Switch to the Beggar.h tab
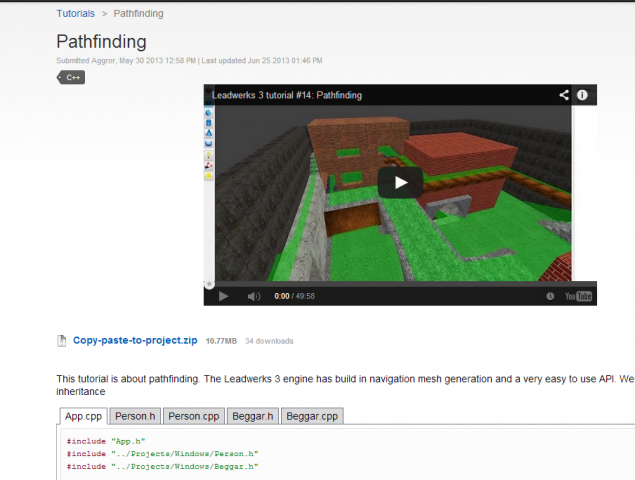 tap(253, 416)
